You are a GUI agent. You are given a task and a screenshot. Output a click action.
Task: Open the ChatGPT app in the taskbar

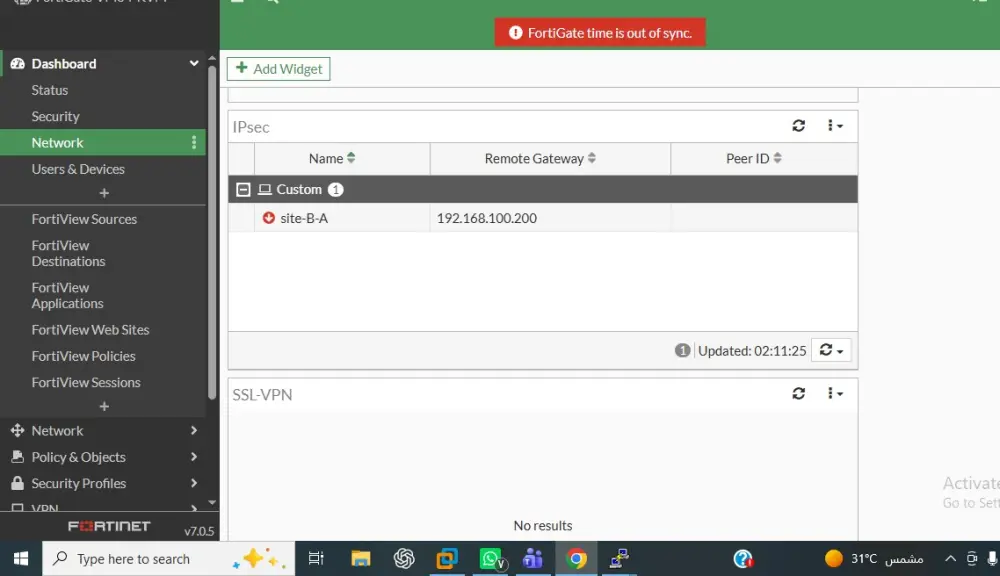(x=404, y=559)
